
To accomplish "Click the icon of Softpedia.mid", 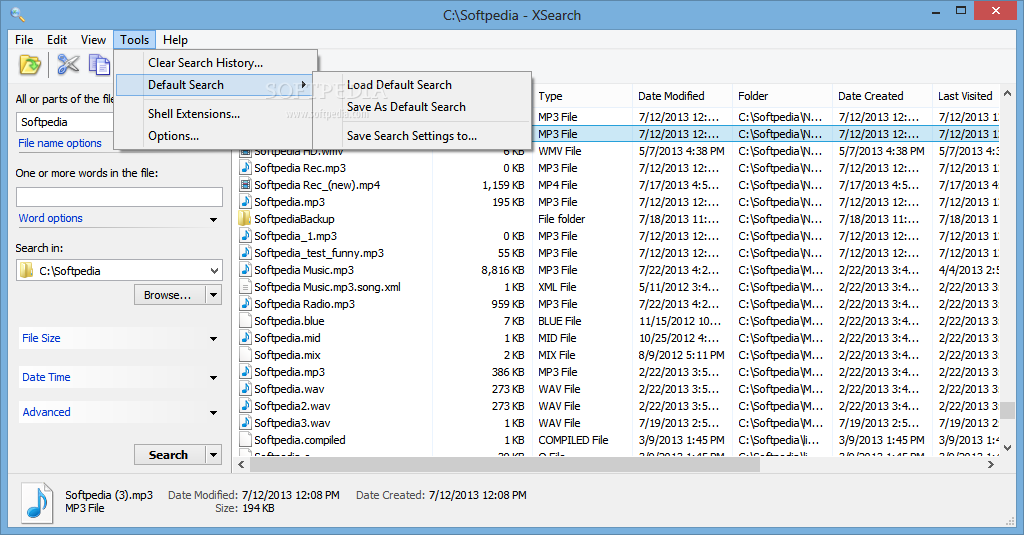I will [x=246, y=338].
